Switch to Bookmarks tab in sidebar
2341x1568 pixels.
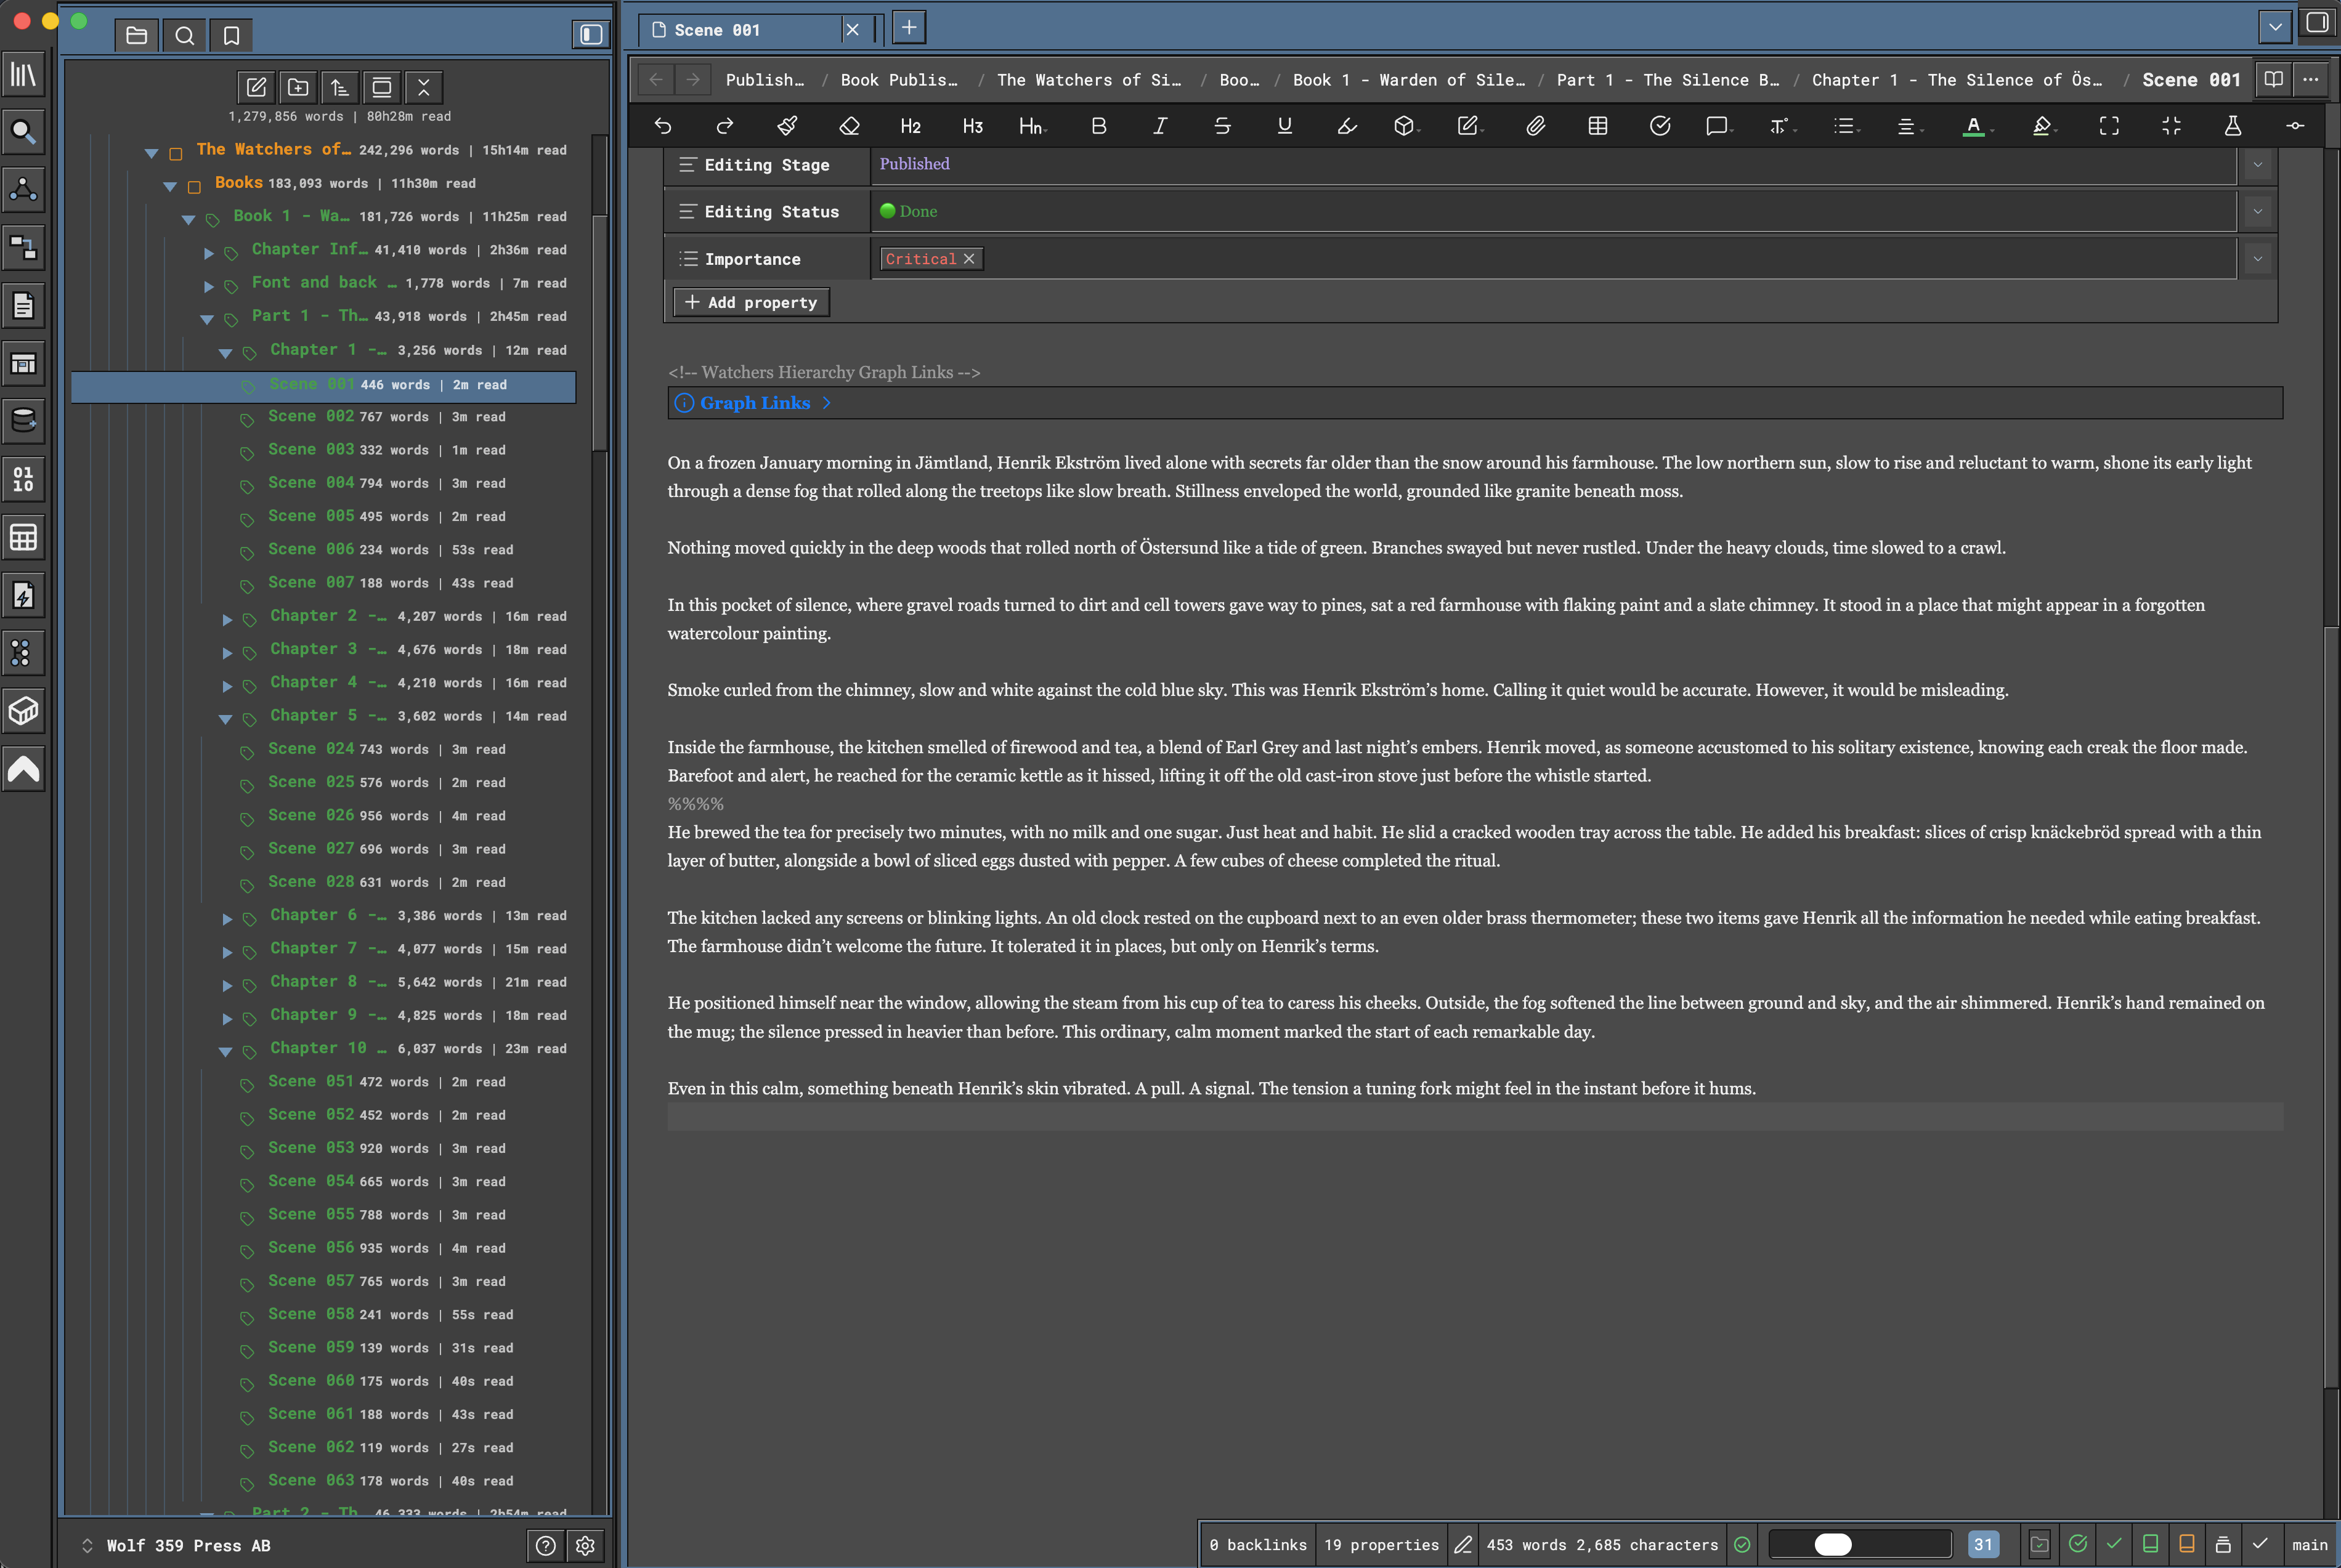(231, 35)
